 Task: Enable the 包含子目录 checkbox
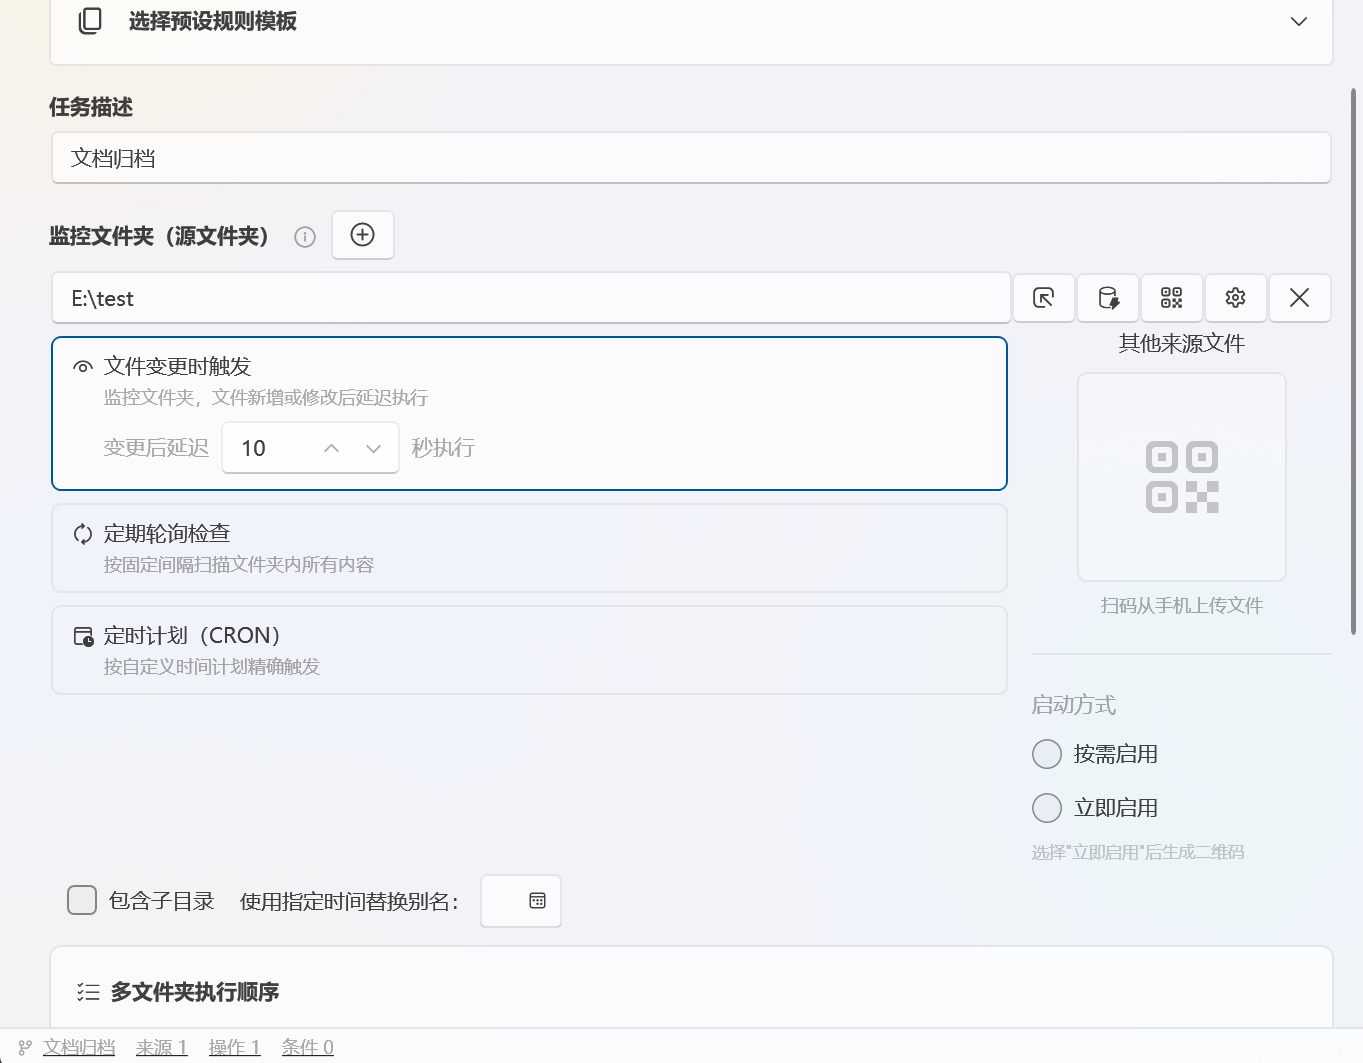click(82, 900)
